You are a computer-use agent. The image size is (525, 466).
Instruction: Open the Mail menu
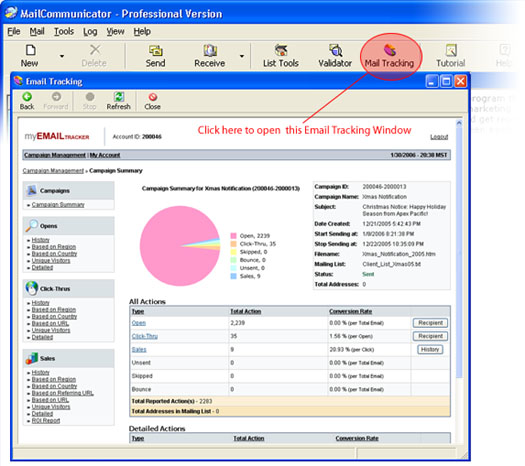pyautogui.click(x=37, y=31)
